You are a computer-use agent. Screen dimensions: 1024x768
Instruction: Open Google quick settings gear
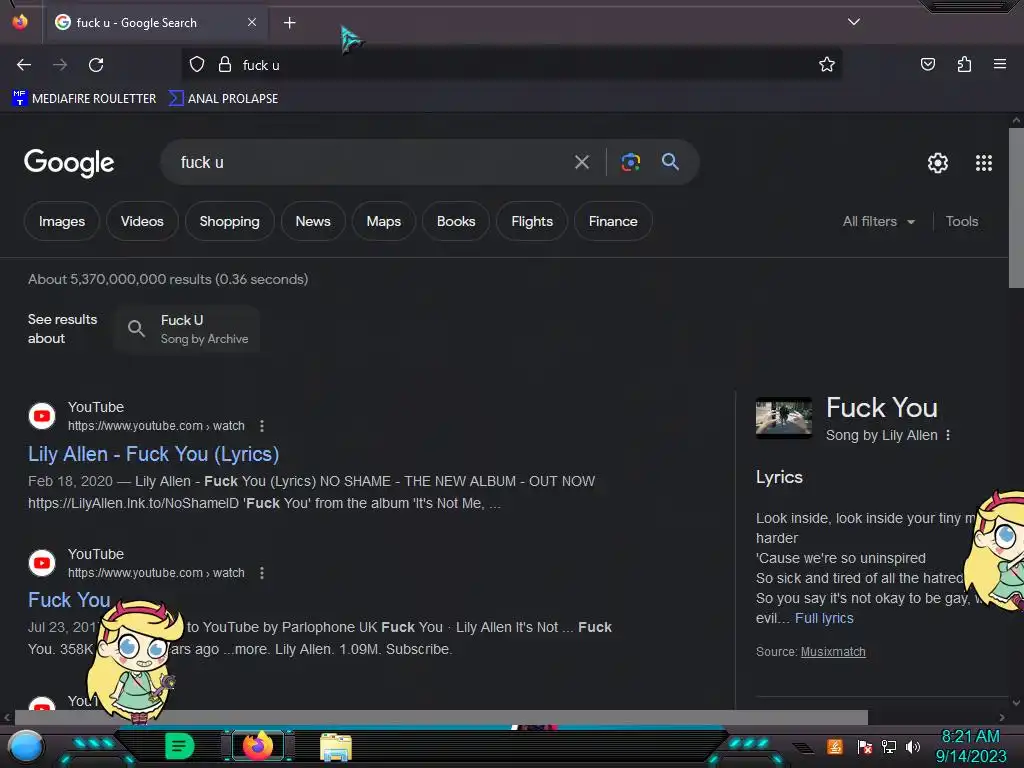pyautogui.click(x=938, y=163)
